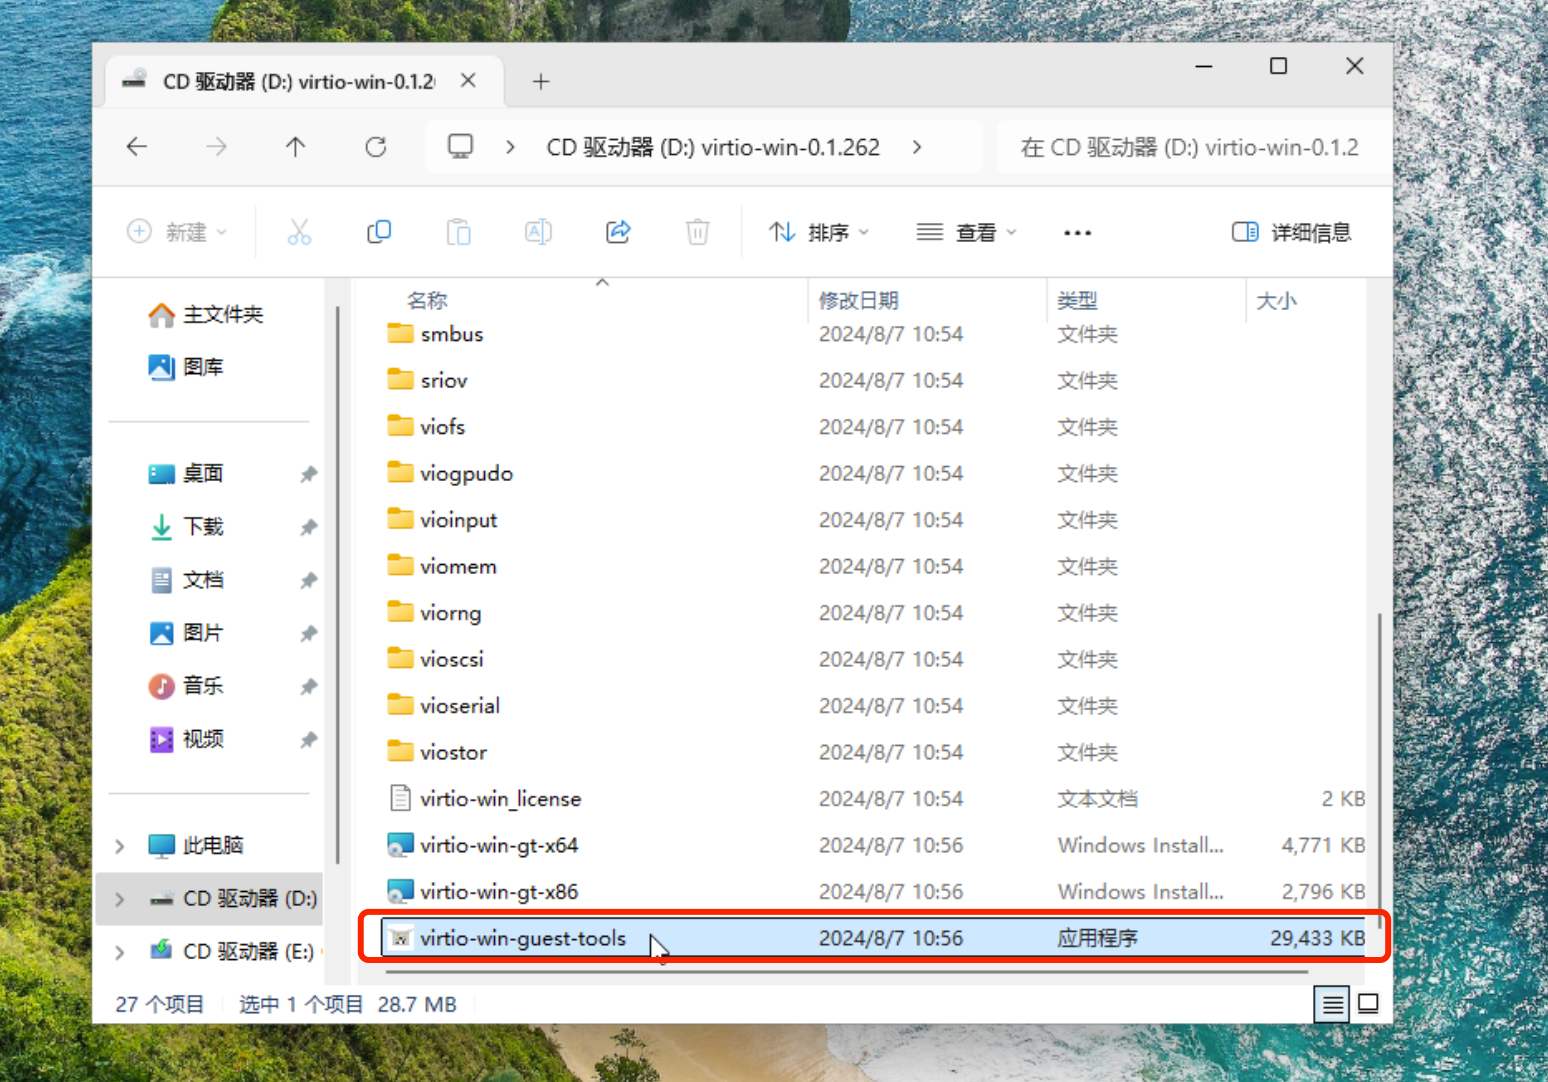The height and width of the screenshot is (1082, 1548).
Task: Open the more options ellipsis menu
Action: [x=1077, y=233]
